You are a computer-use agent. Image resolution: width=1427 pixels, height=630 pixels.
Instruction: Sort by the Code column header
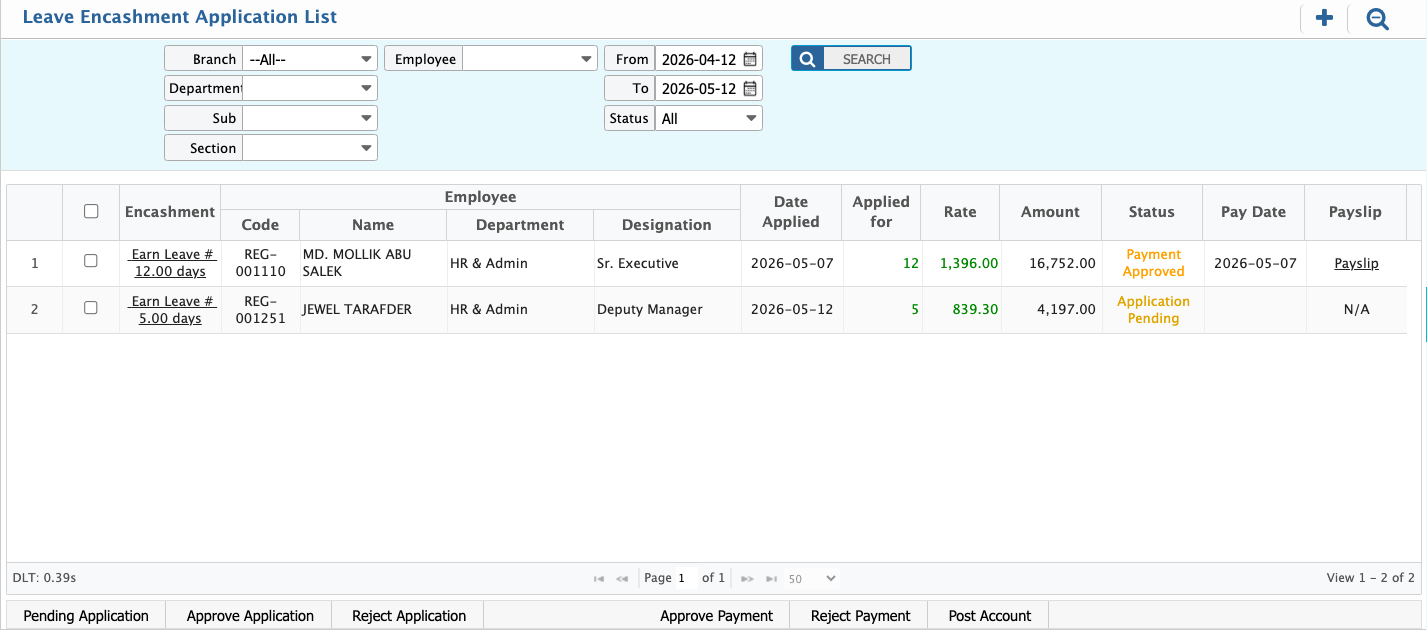coord(260,225)
